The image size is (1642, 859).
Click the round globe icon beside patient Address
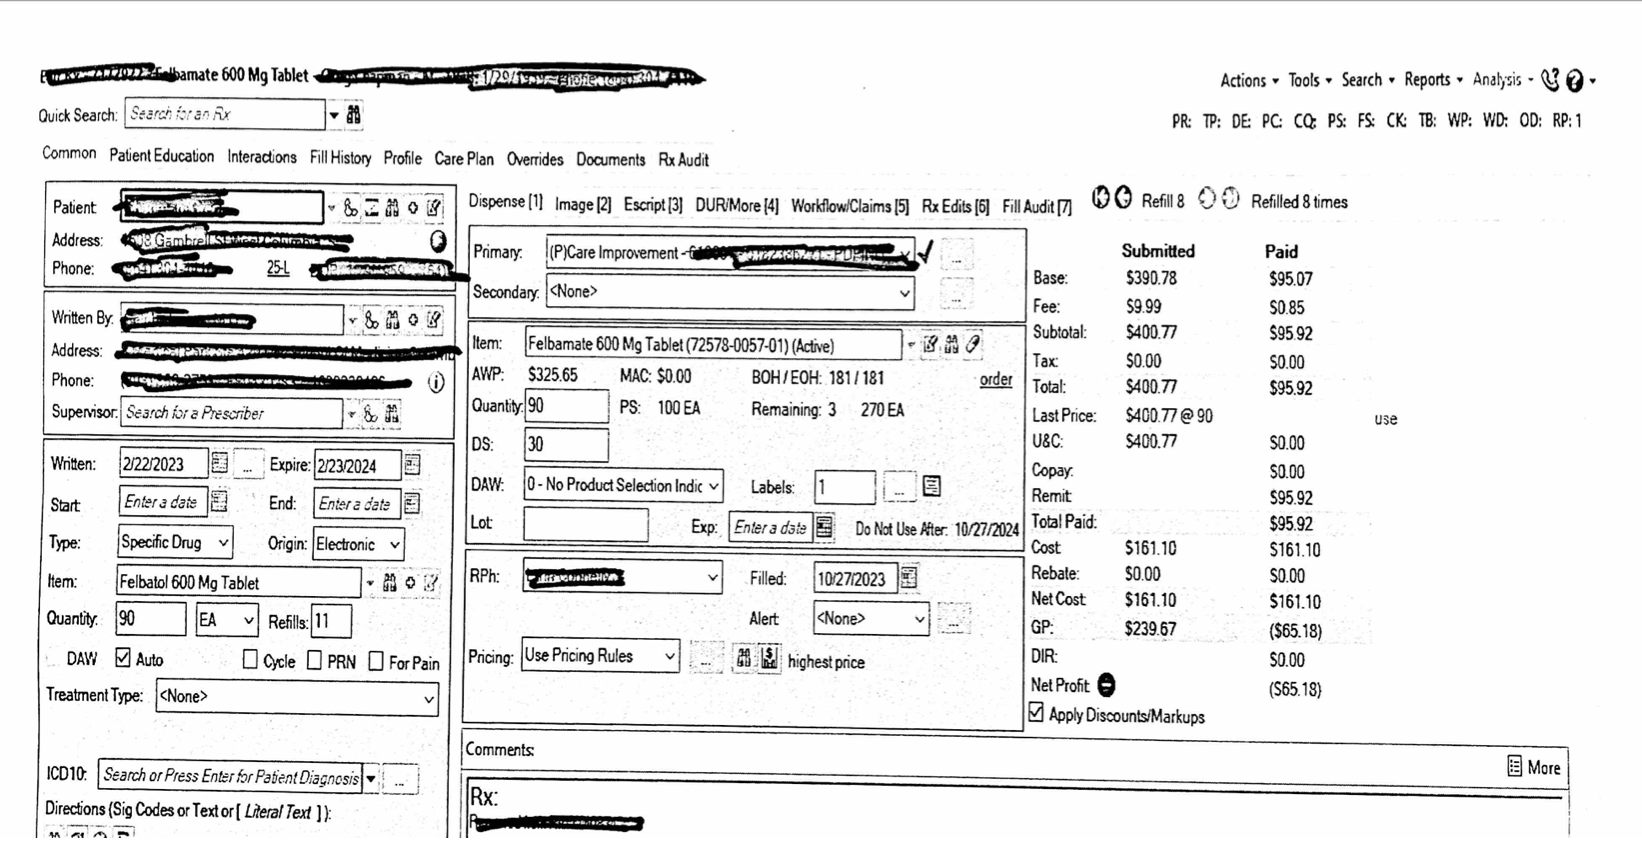(x=438, y=241)
